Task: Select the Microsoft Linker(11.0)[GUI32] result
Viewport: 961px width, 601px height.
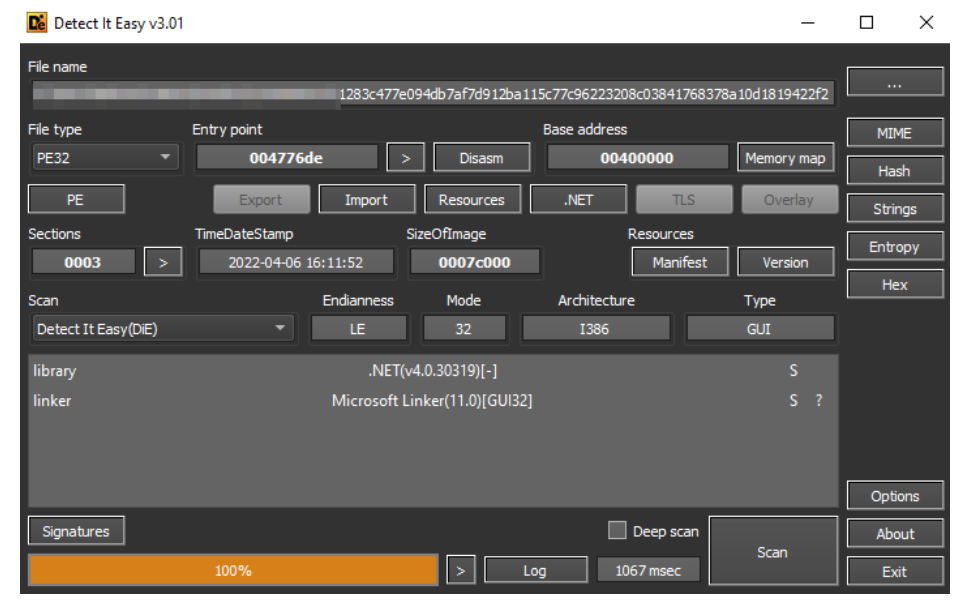Action: 432,401
